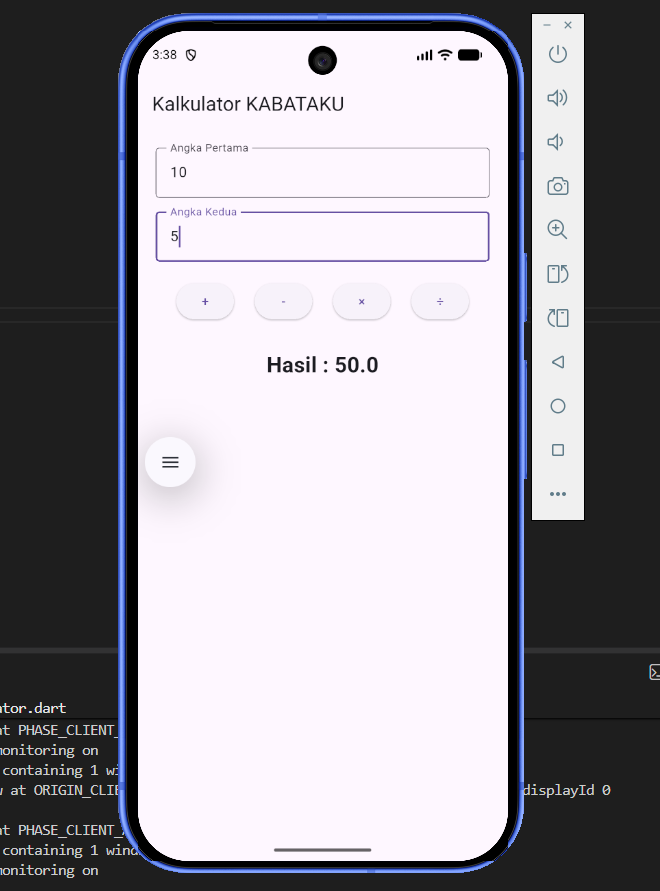
Task: Open the floating hamburger menu button
Action: coord(170,462)
